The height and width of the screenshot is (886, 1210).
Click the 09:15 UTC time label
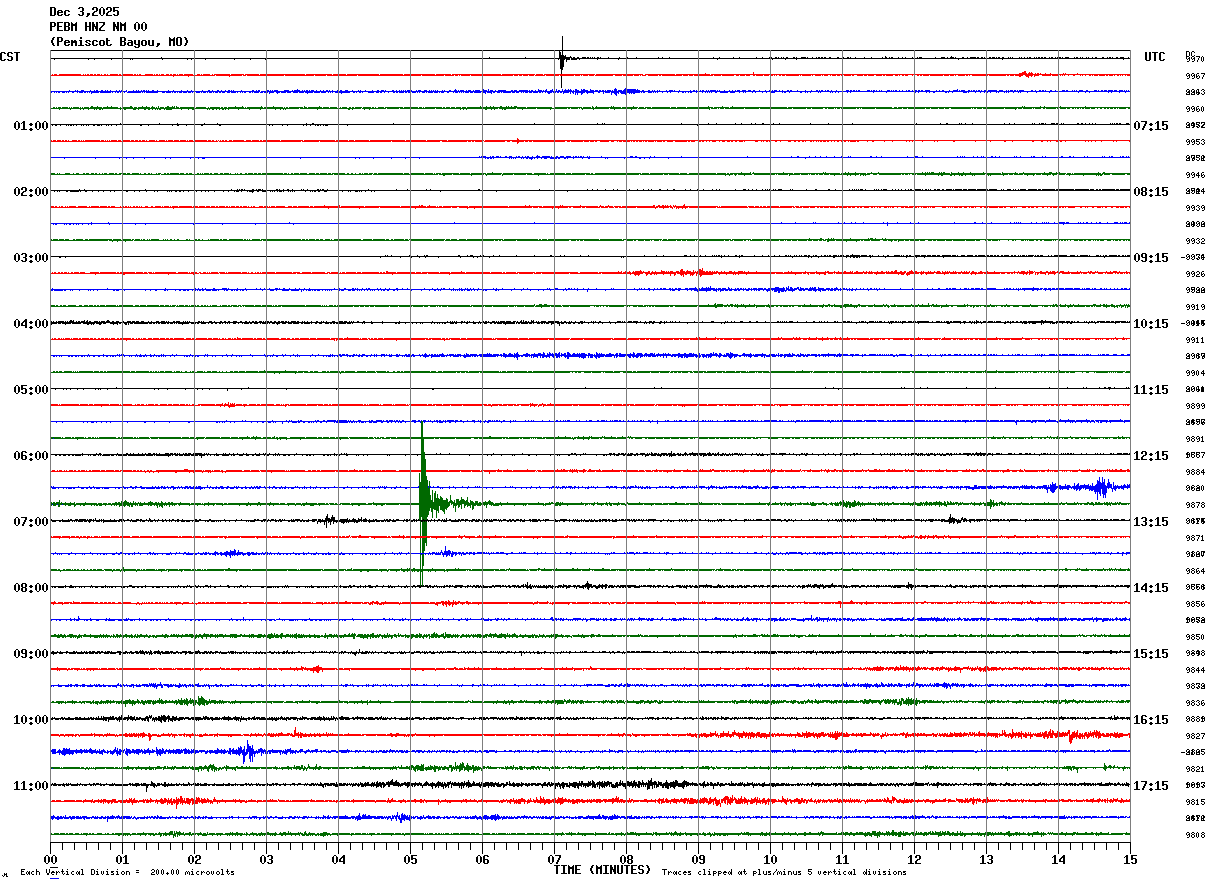click(1151, 258)
